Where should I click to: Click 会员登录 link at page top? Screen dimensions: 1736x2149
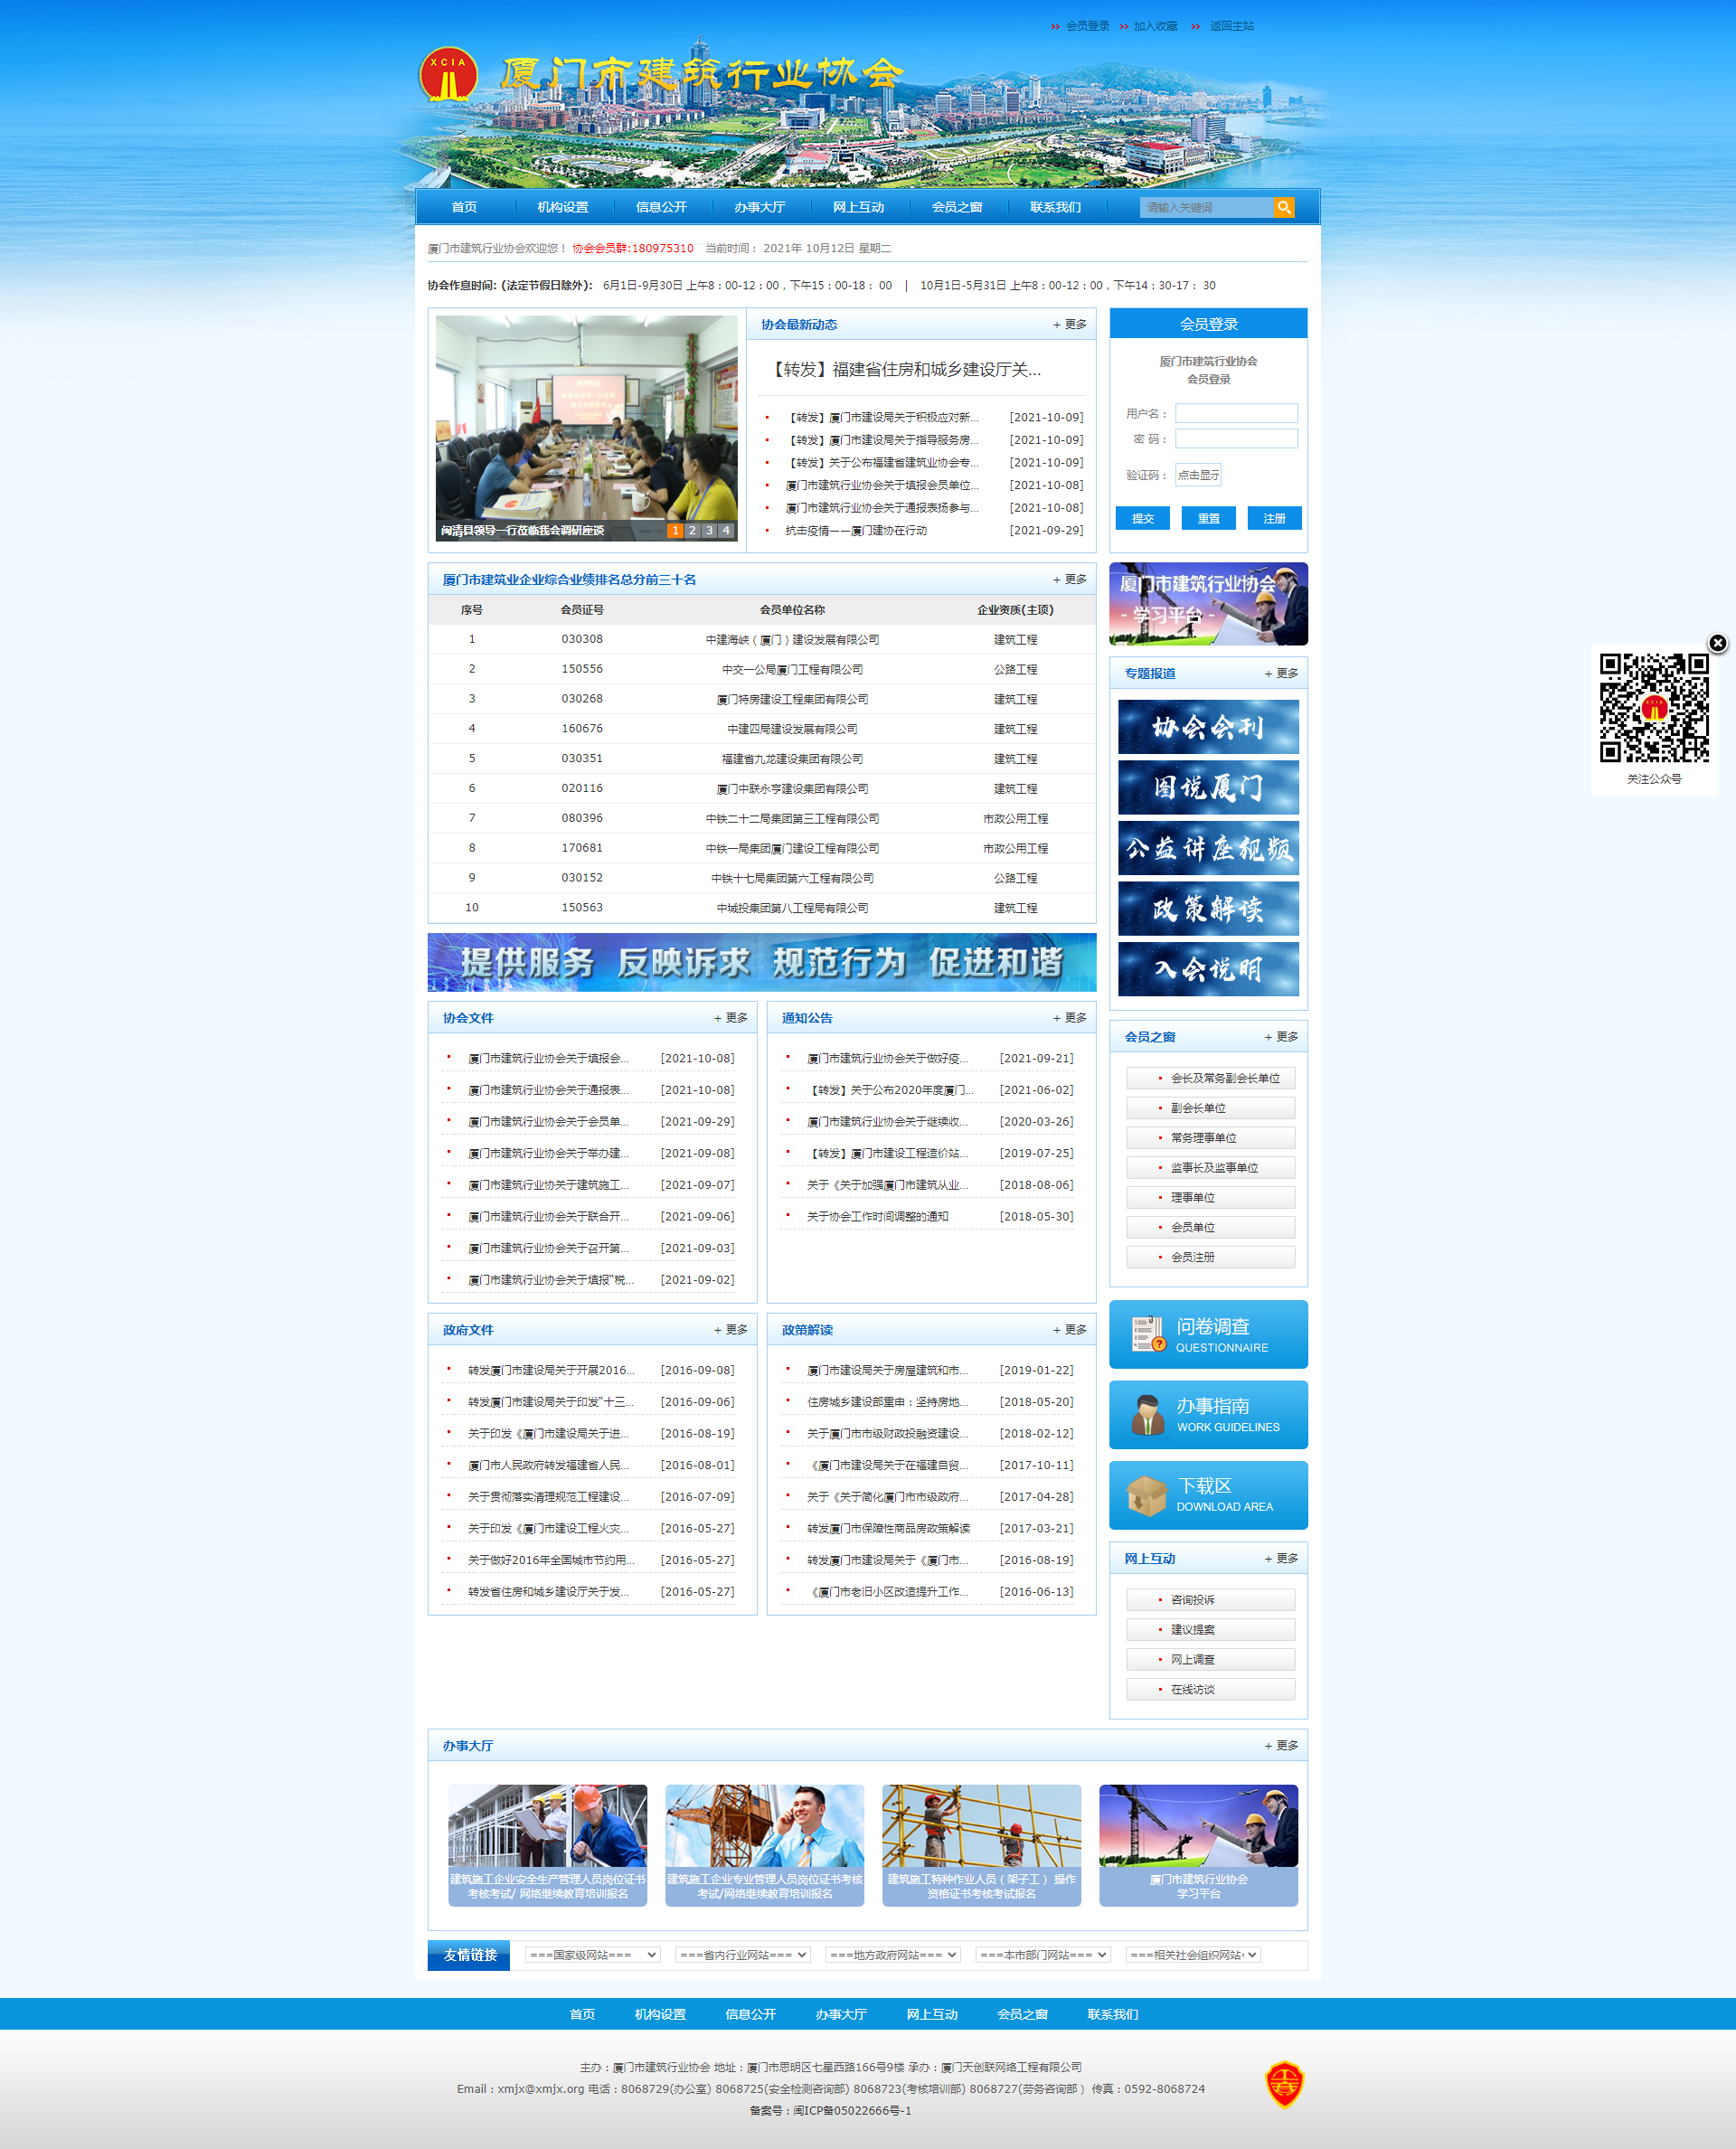[x=1087, y=26]
